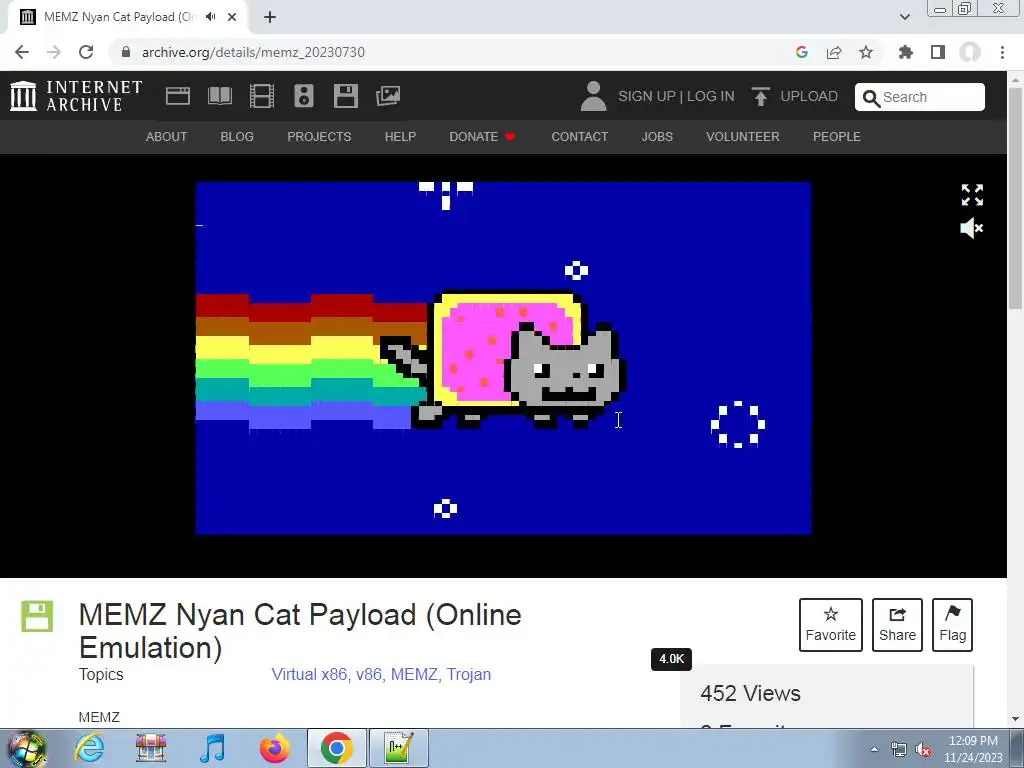View site information lock icon
Image resolution: width=1024 pixels, height=768 pixels.
[x=126, y=52]
